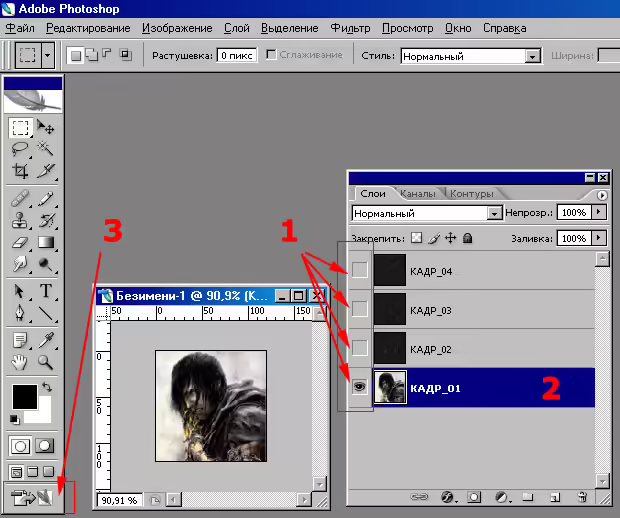Switch to the Контуры tab
Viewport: 620px width, 518px height.
click(x=472, y=194)
